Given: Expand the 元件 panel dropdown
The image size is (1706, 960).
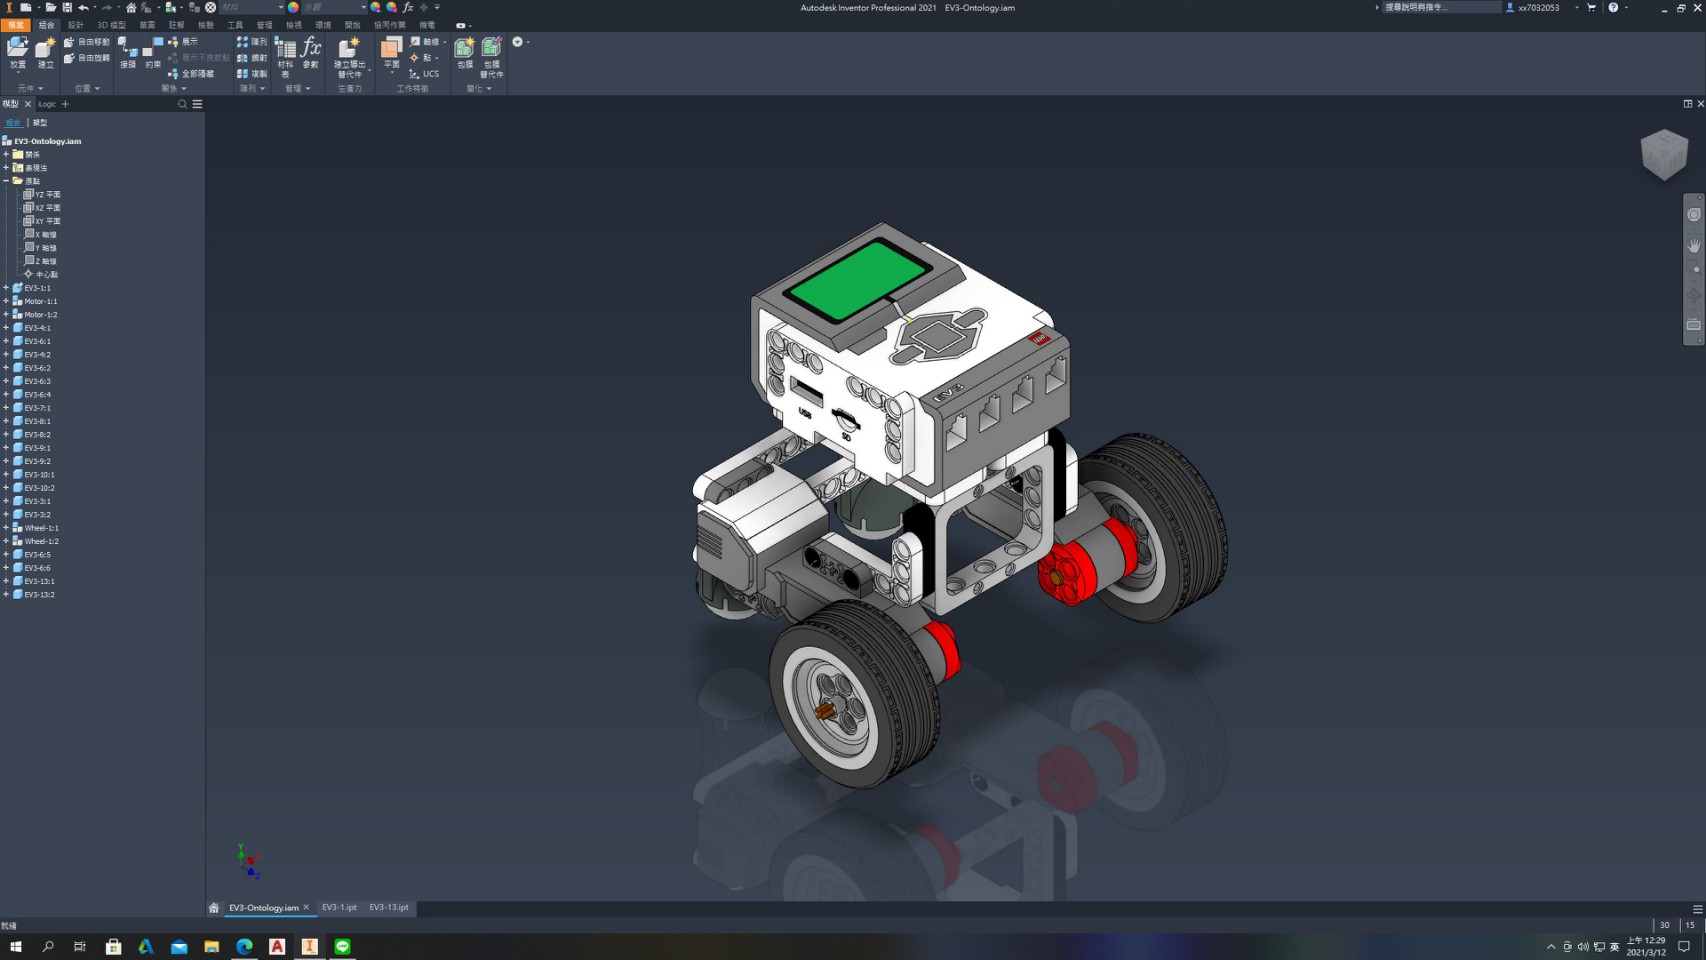Looking at the screenshot, I should [x=31, y=88].
